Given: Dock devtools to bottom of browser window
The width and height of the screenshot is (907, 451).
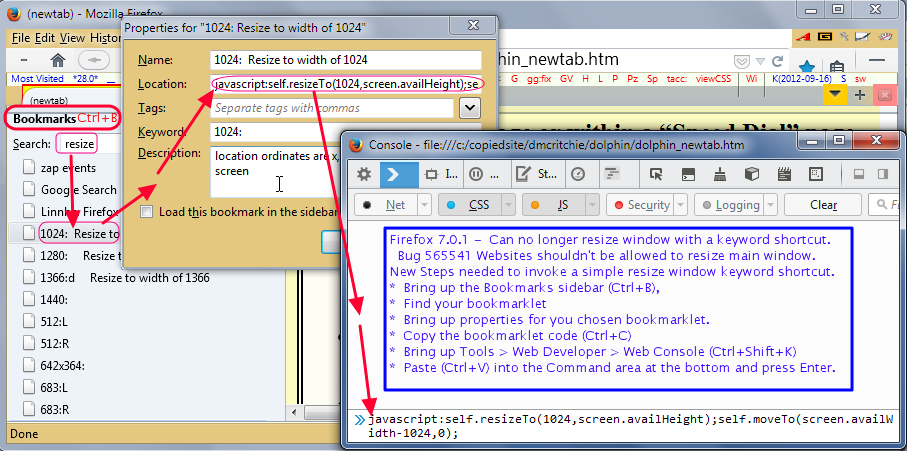Looking at the screenshot, I should pyautogui.click(x=860, y=174).
